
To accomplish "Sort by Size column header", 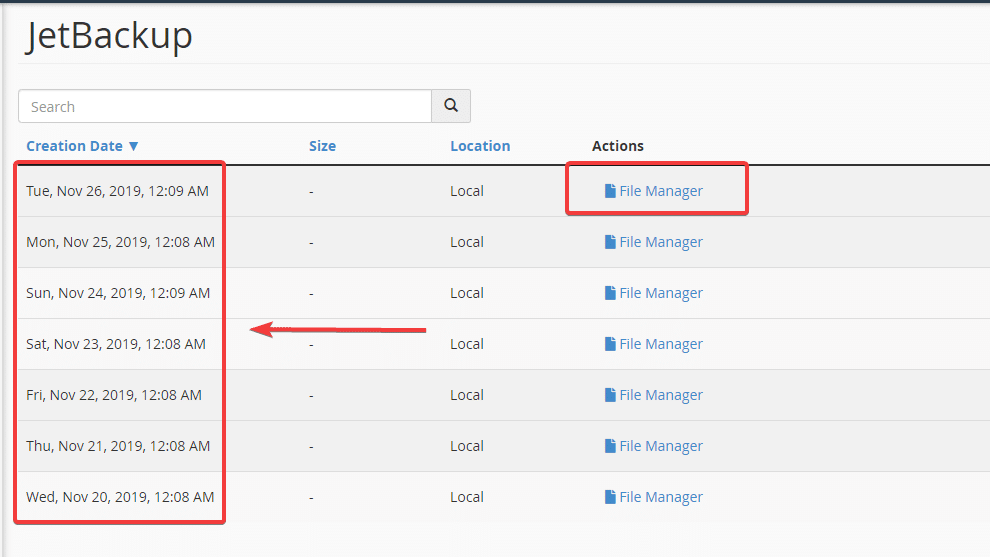I will (322, 146).
